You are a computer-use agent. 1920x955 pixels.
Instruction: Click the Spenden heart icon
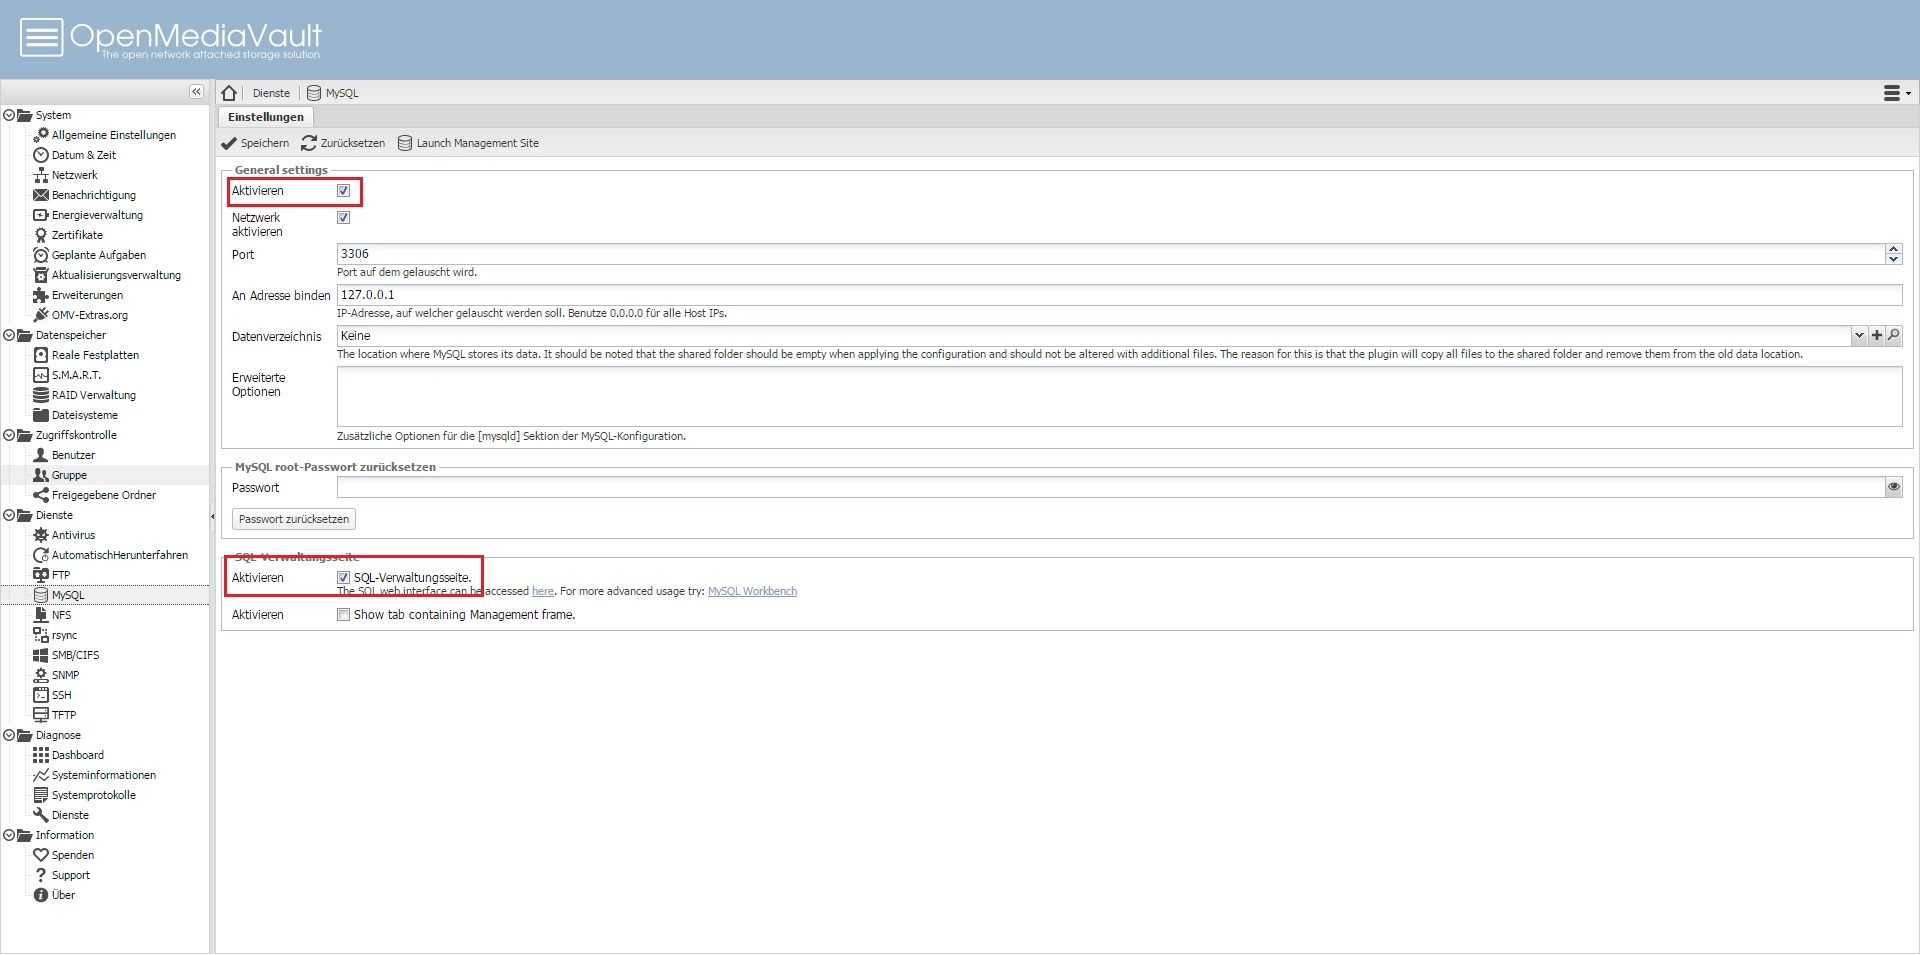[x=41, y=855]
